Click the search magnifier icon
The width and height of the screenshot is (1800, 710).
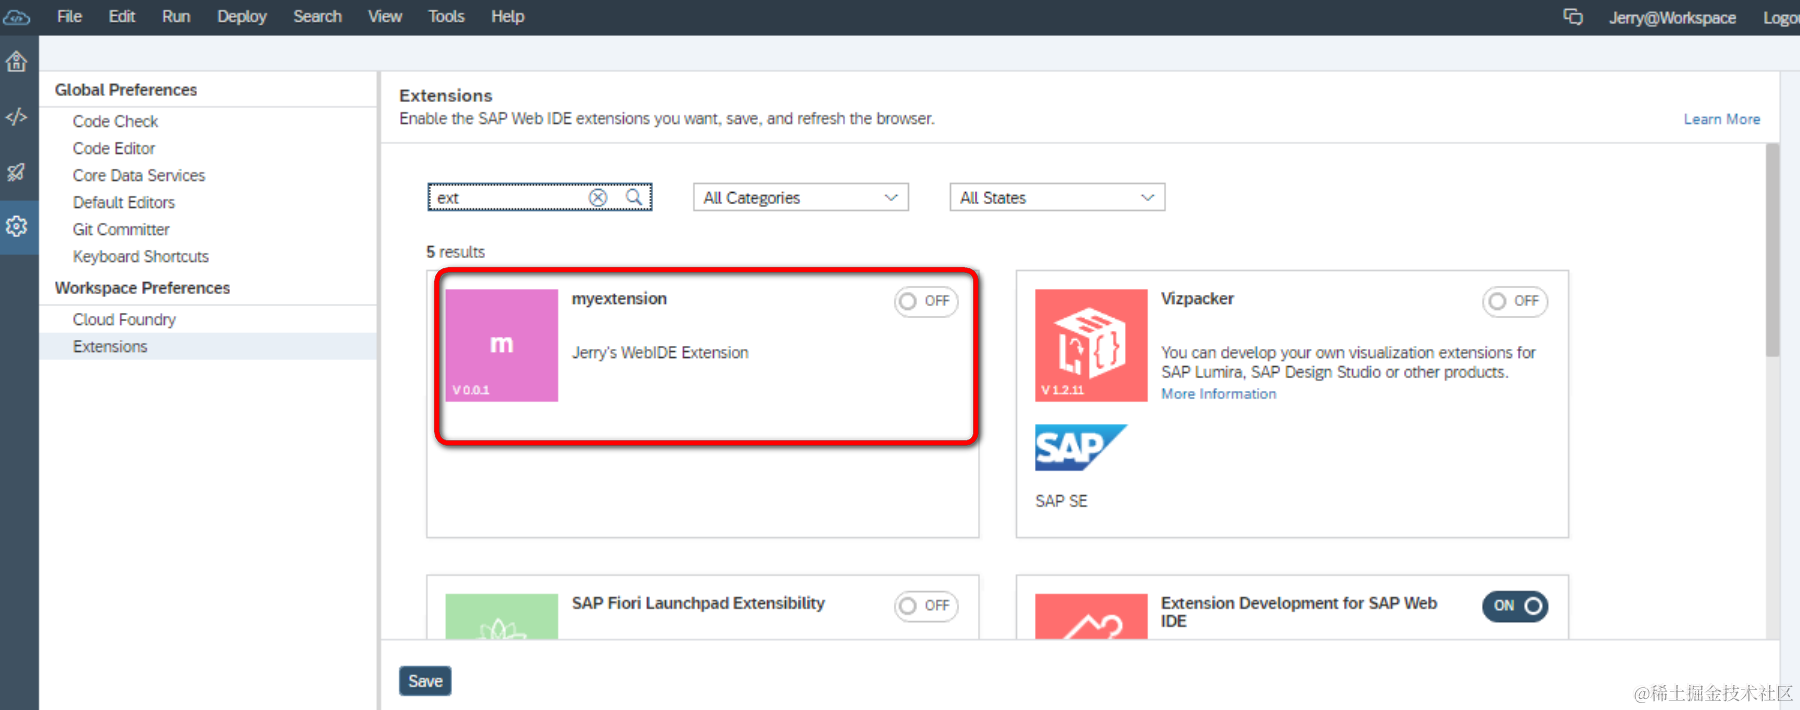(x=634, y=197)
